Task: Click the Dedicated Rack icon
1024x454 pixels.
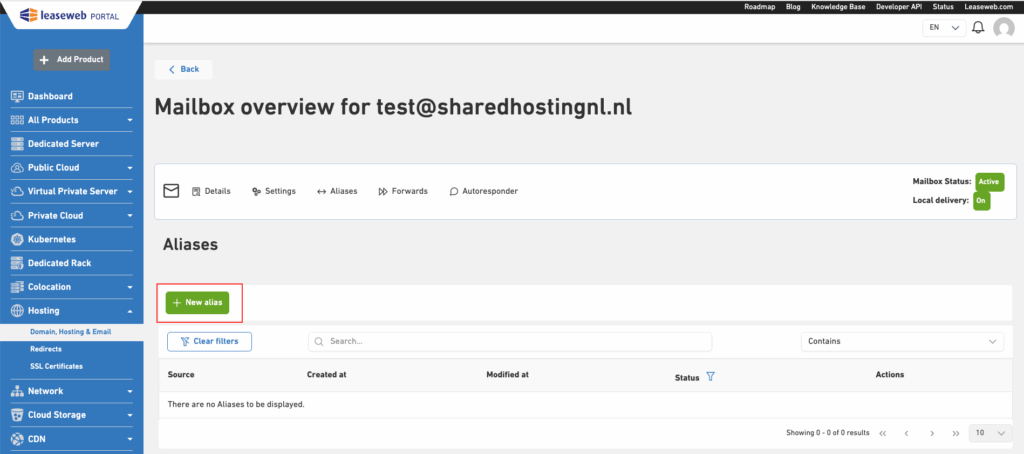Action: click(18, 263)
